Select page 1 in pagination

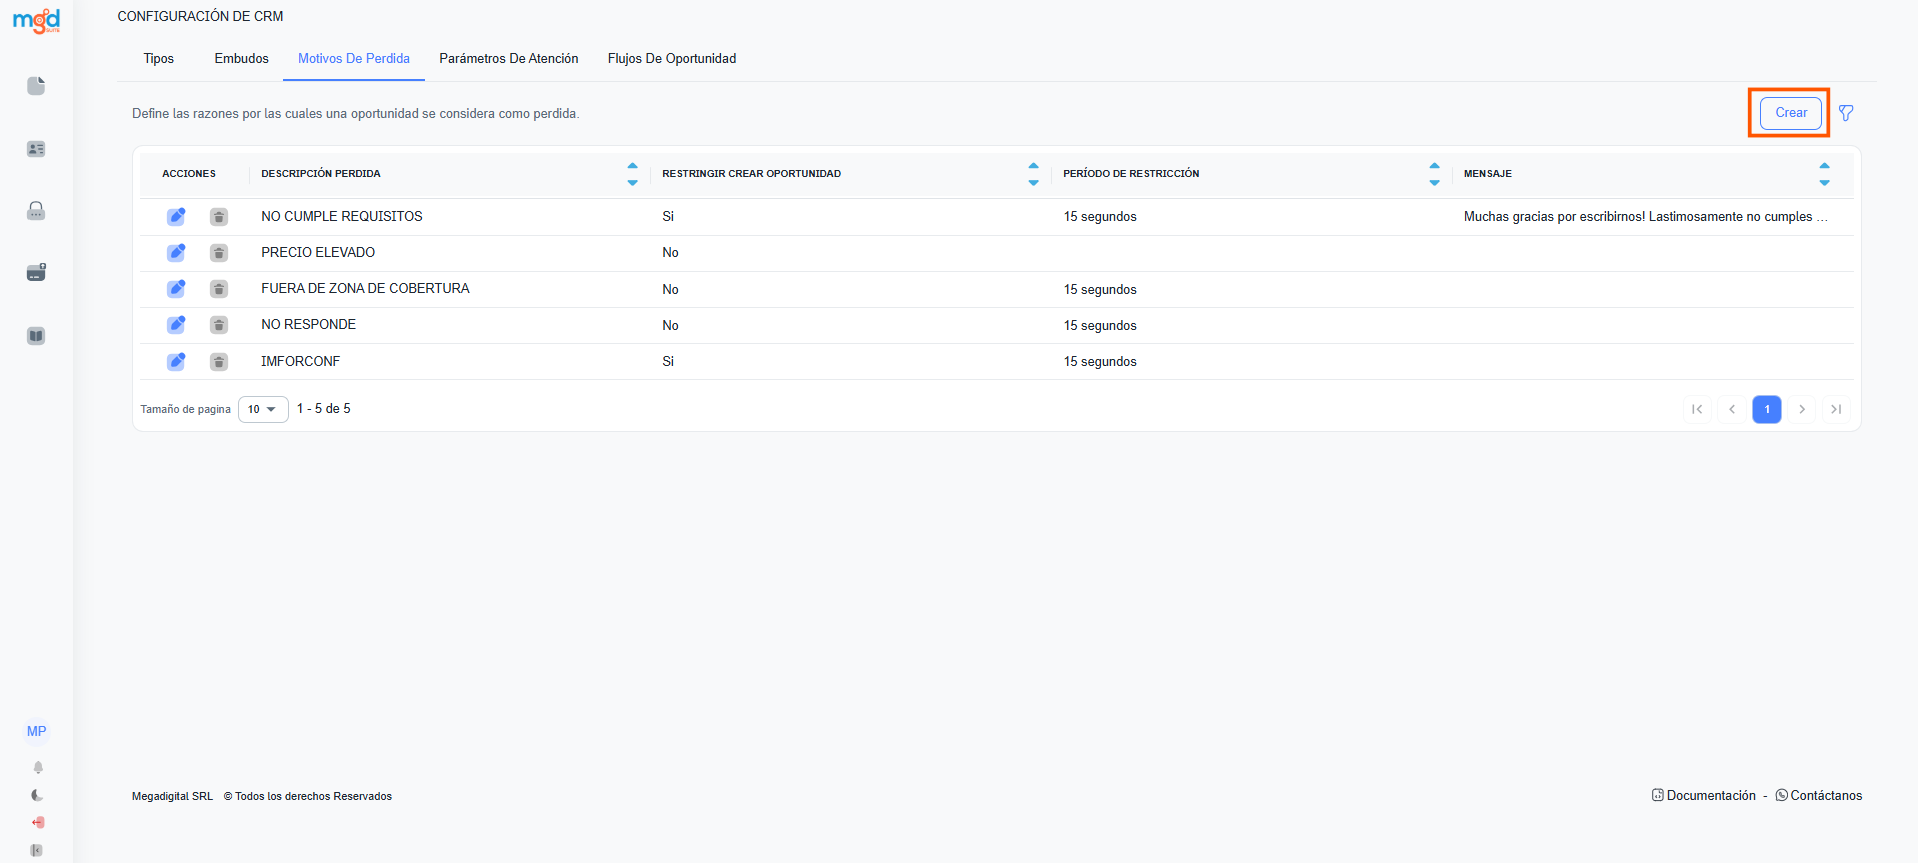tap(1766, 409)
